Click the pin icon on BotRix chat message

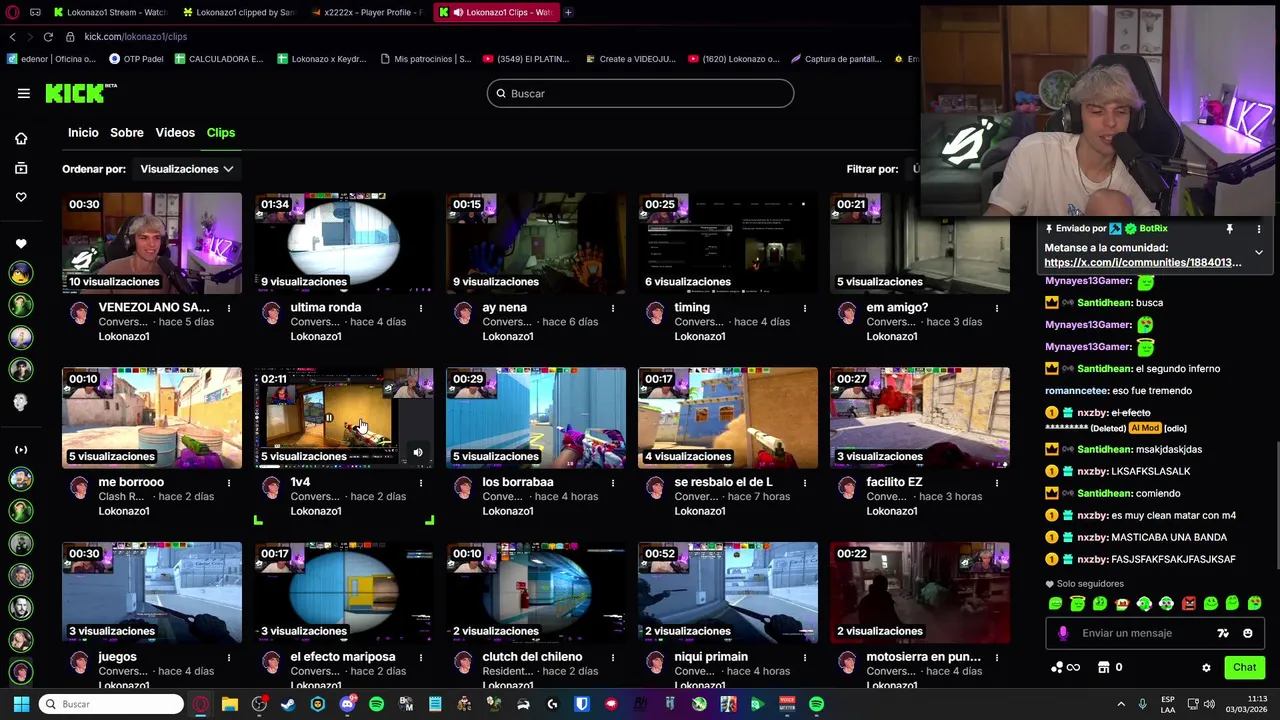coord(1230,229)
